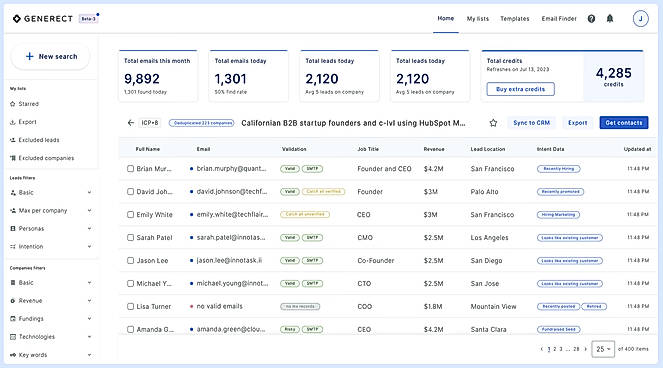Open the 25 items per page dropdown

click(x=603, y=349)
